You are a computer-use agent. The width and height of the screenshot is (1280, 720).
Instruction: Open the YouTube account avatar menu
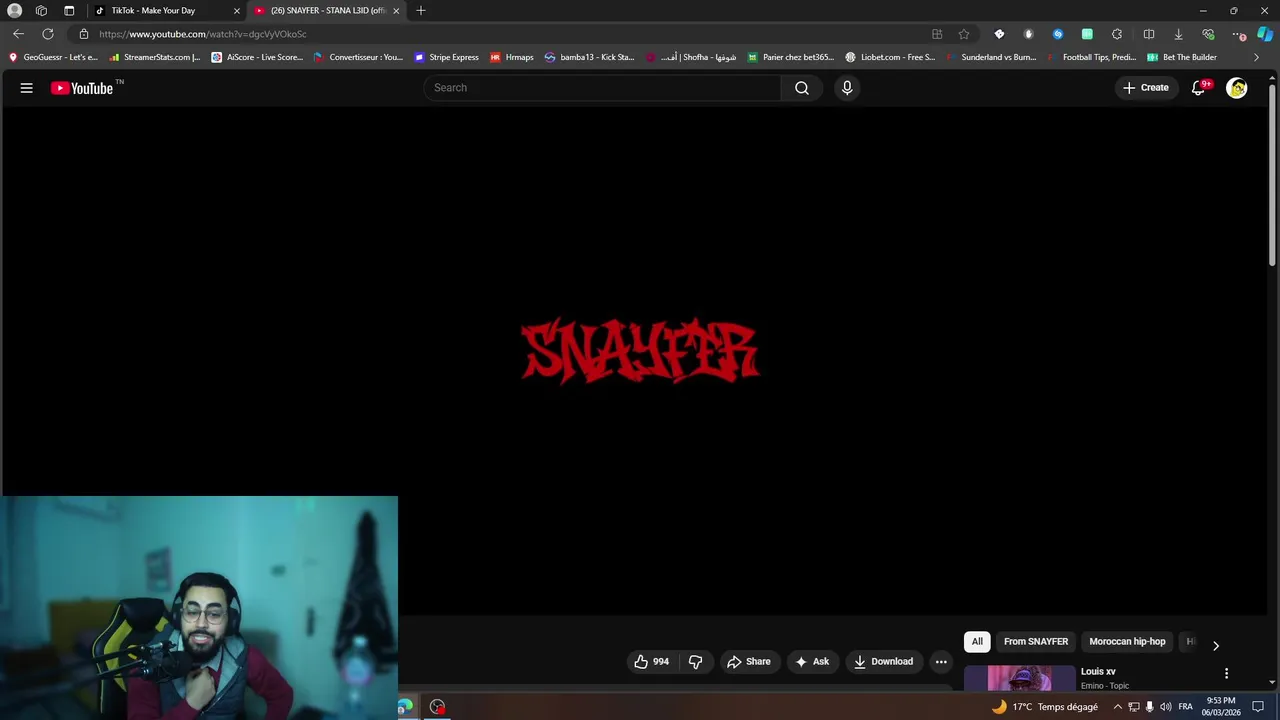tap(1237, 88)
